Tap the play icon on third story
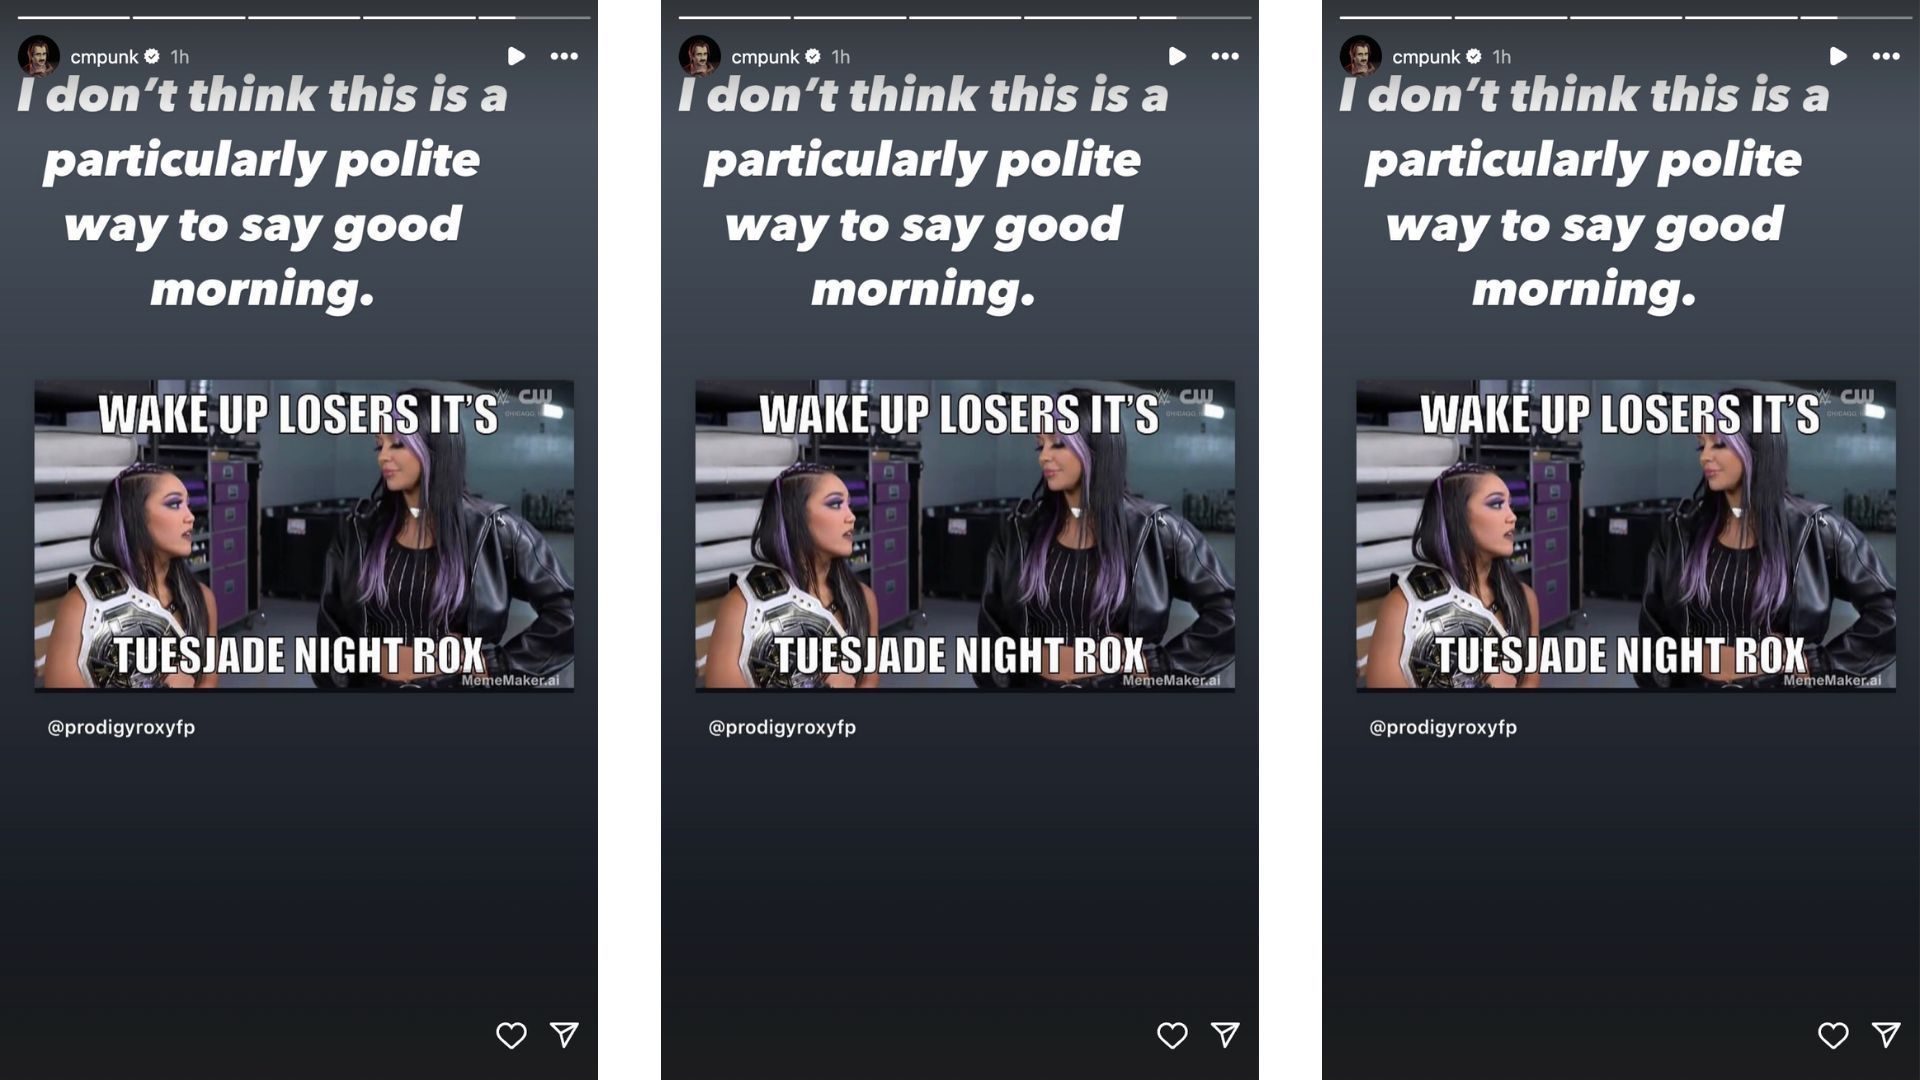Viewport: 1920px width, 1080px height. tap(1837, 55)
